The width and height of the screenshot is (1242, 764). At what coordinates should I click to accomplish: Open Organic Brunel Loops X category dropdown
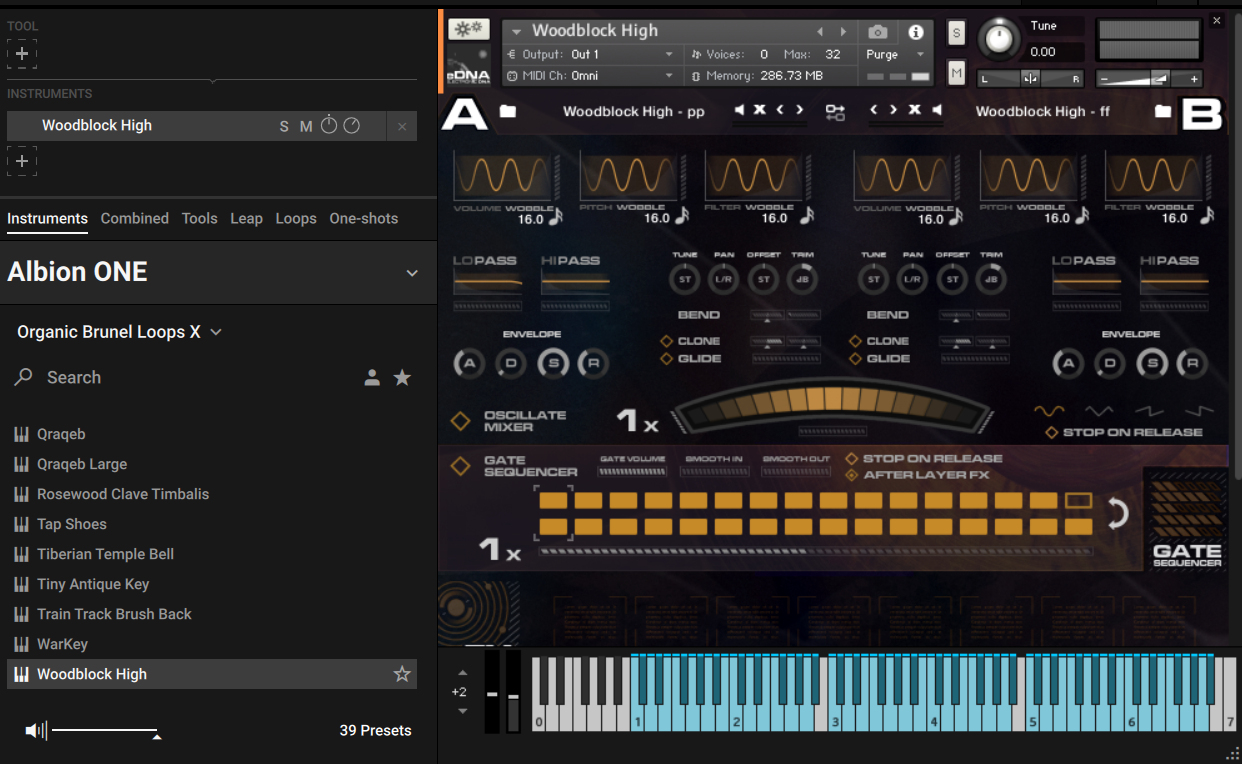click(x=119, y=332)
